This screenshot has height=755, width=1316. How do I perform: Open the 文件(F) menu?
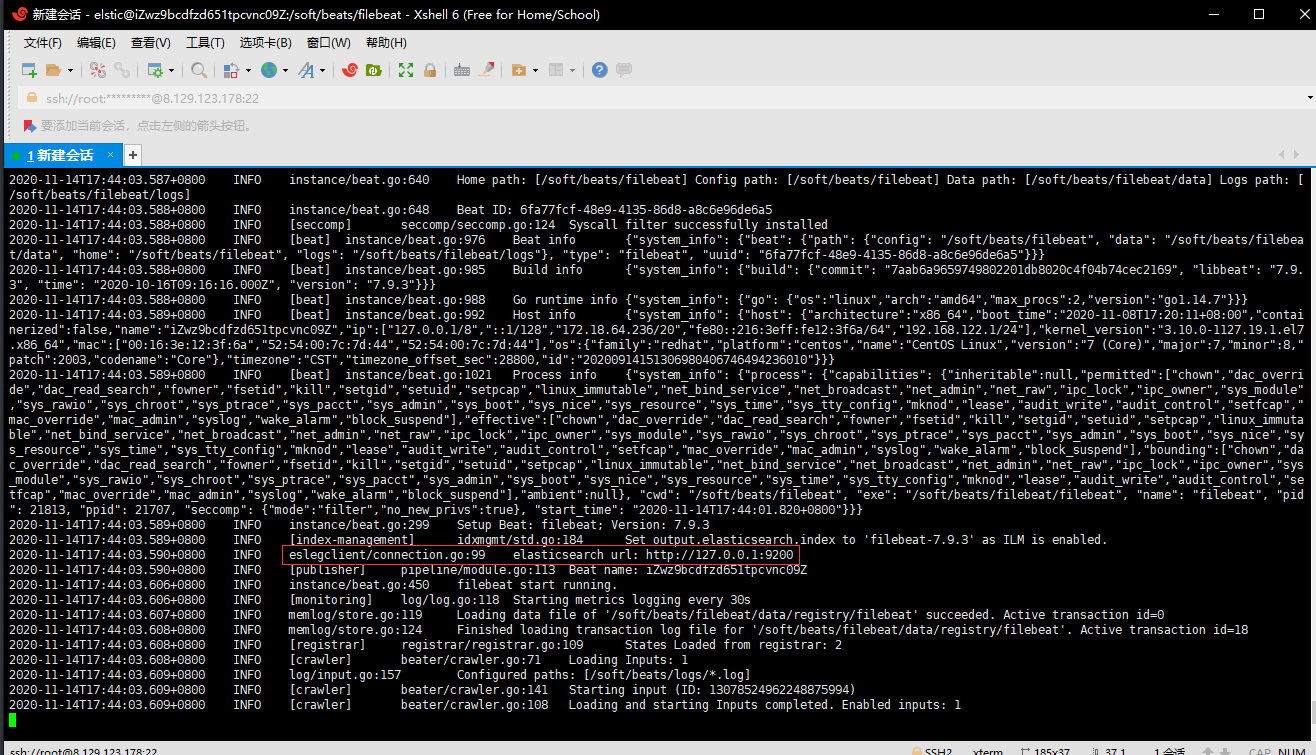(x=43, y=43)
